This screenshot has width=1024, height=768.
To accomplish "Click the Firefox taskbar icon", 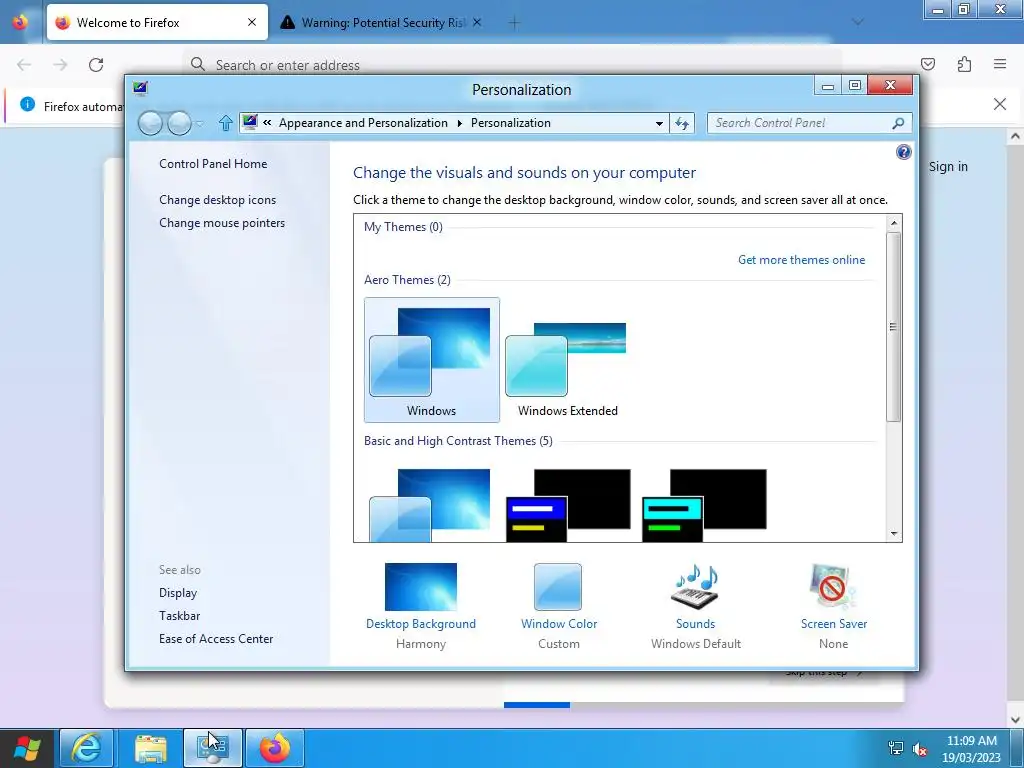I will click(275, 748).
